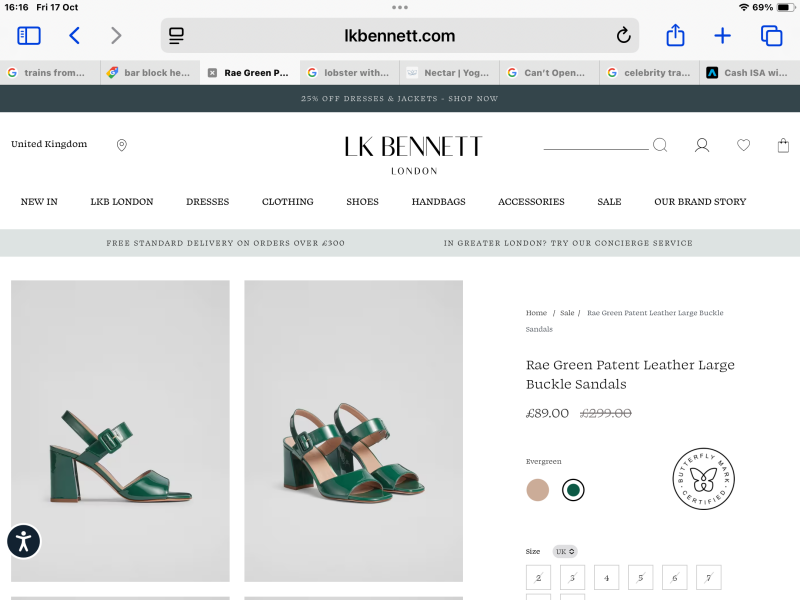Tap the address bar showing lkbennett.com

(399, 36)
